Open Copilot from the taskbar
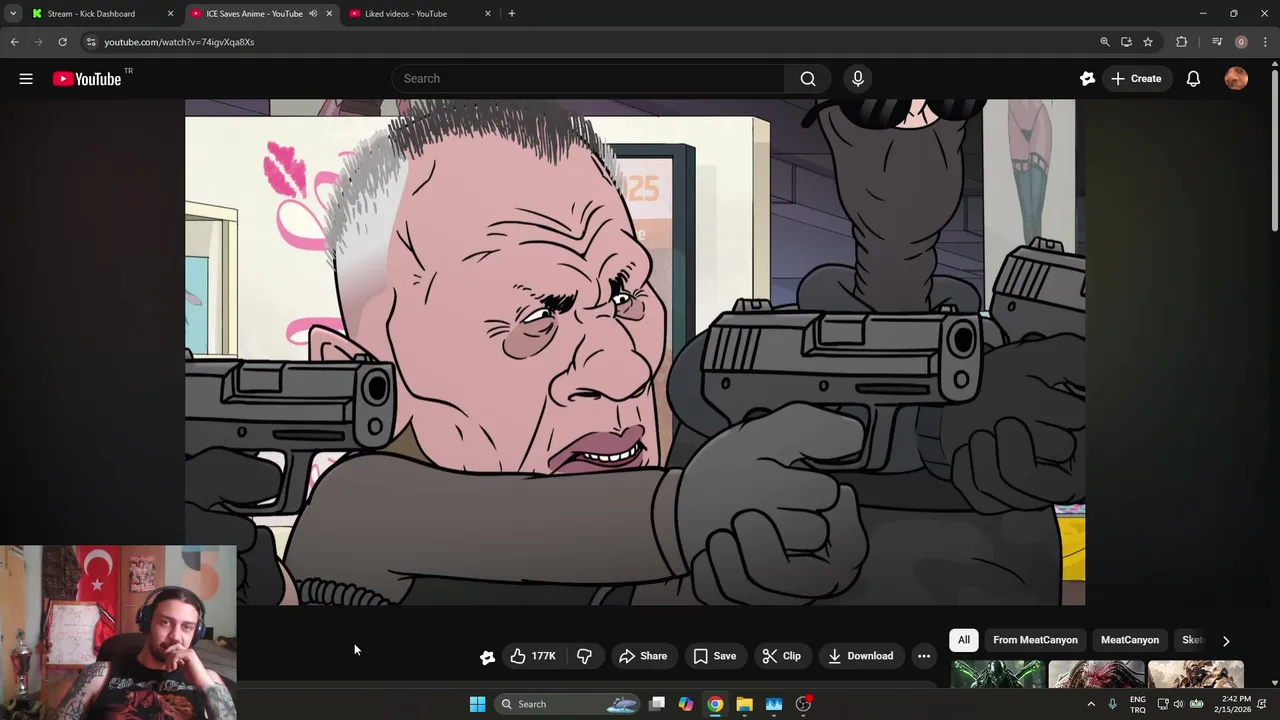The height and width of the screenshot is (720, 1280). [686, 704]
